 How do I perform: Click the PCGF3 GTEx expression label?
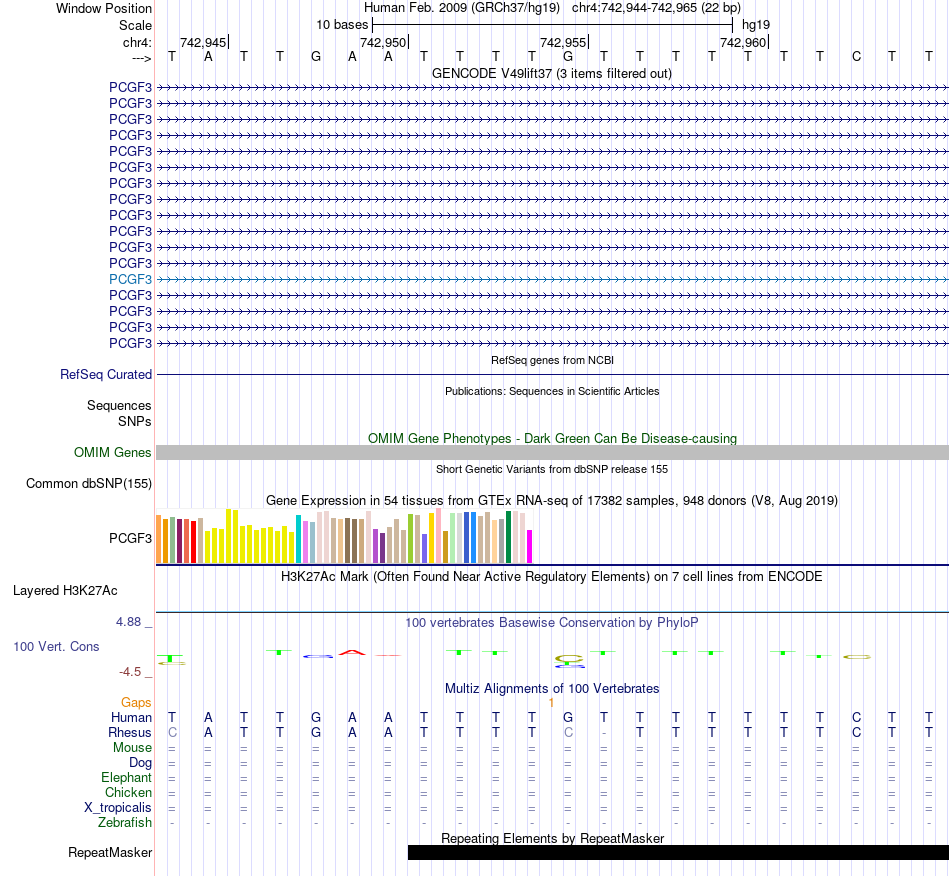pos(130,538)
